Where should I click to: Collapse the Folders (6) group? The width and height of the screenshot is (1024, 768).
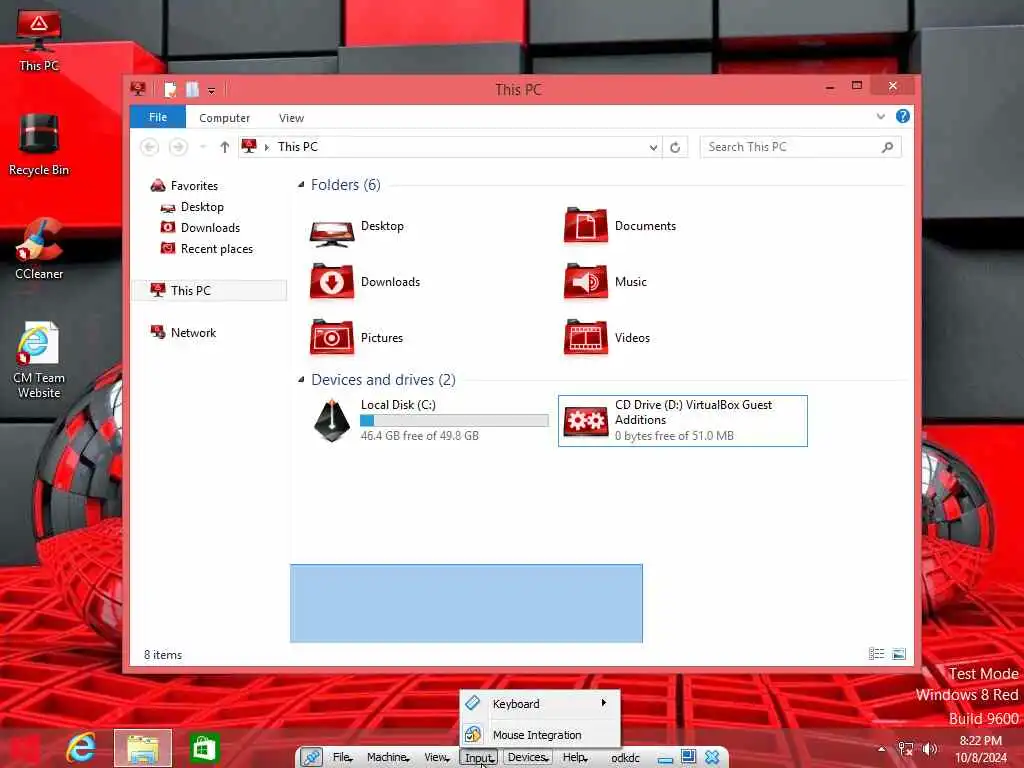pos(301,185)
